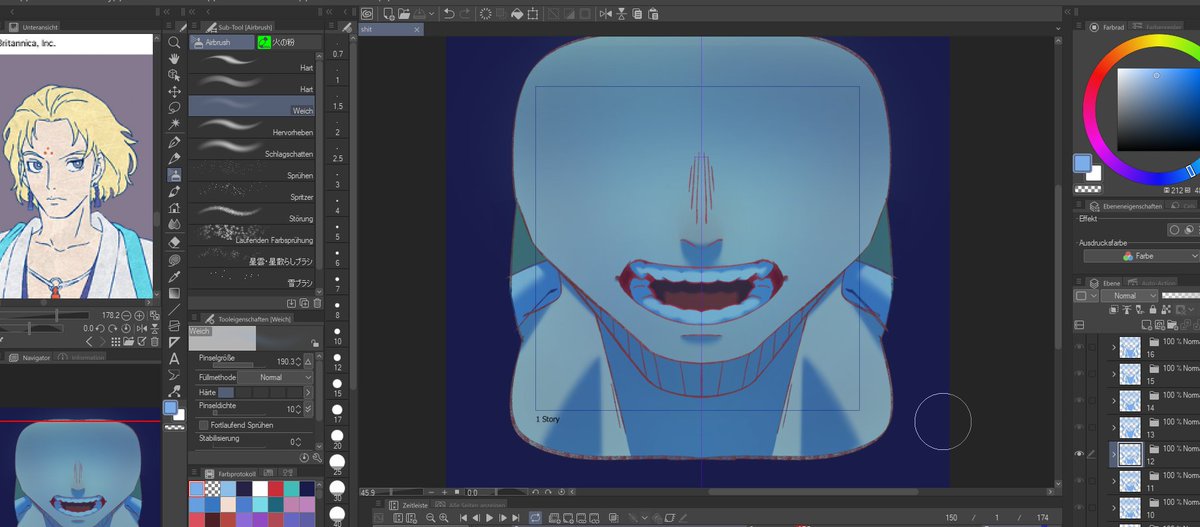The width and height of the screenshot is (1200, 527).
Task: Select the Gradient tool
Action: pyautogui.click(x=174, y=292)
